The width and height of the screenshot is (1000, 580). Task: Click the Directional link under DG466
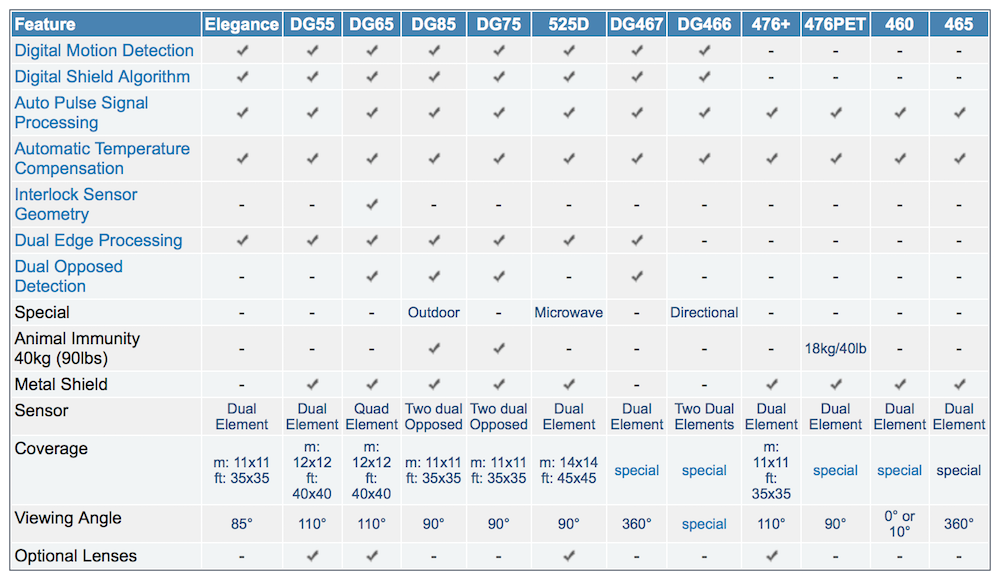[x=704, y=312]
